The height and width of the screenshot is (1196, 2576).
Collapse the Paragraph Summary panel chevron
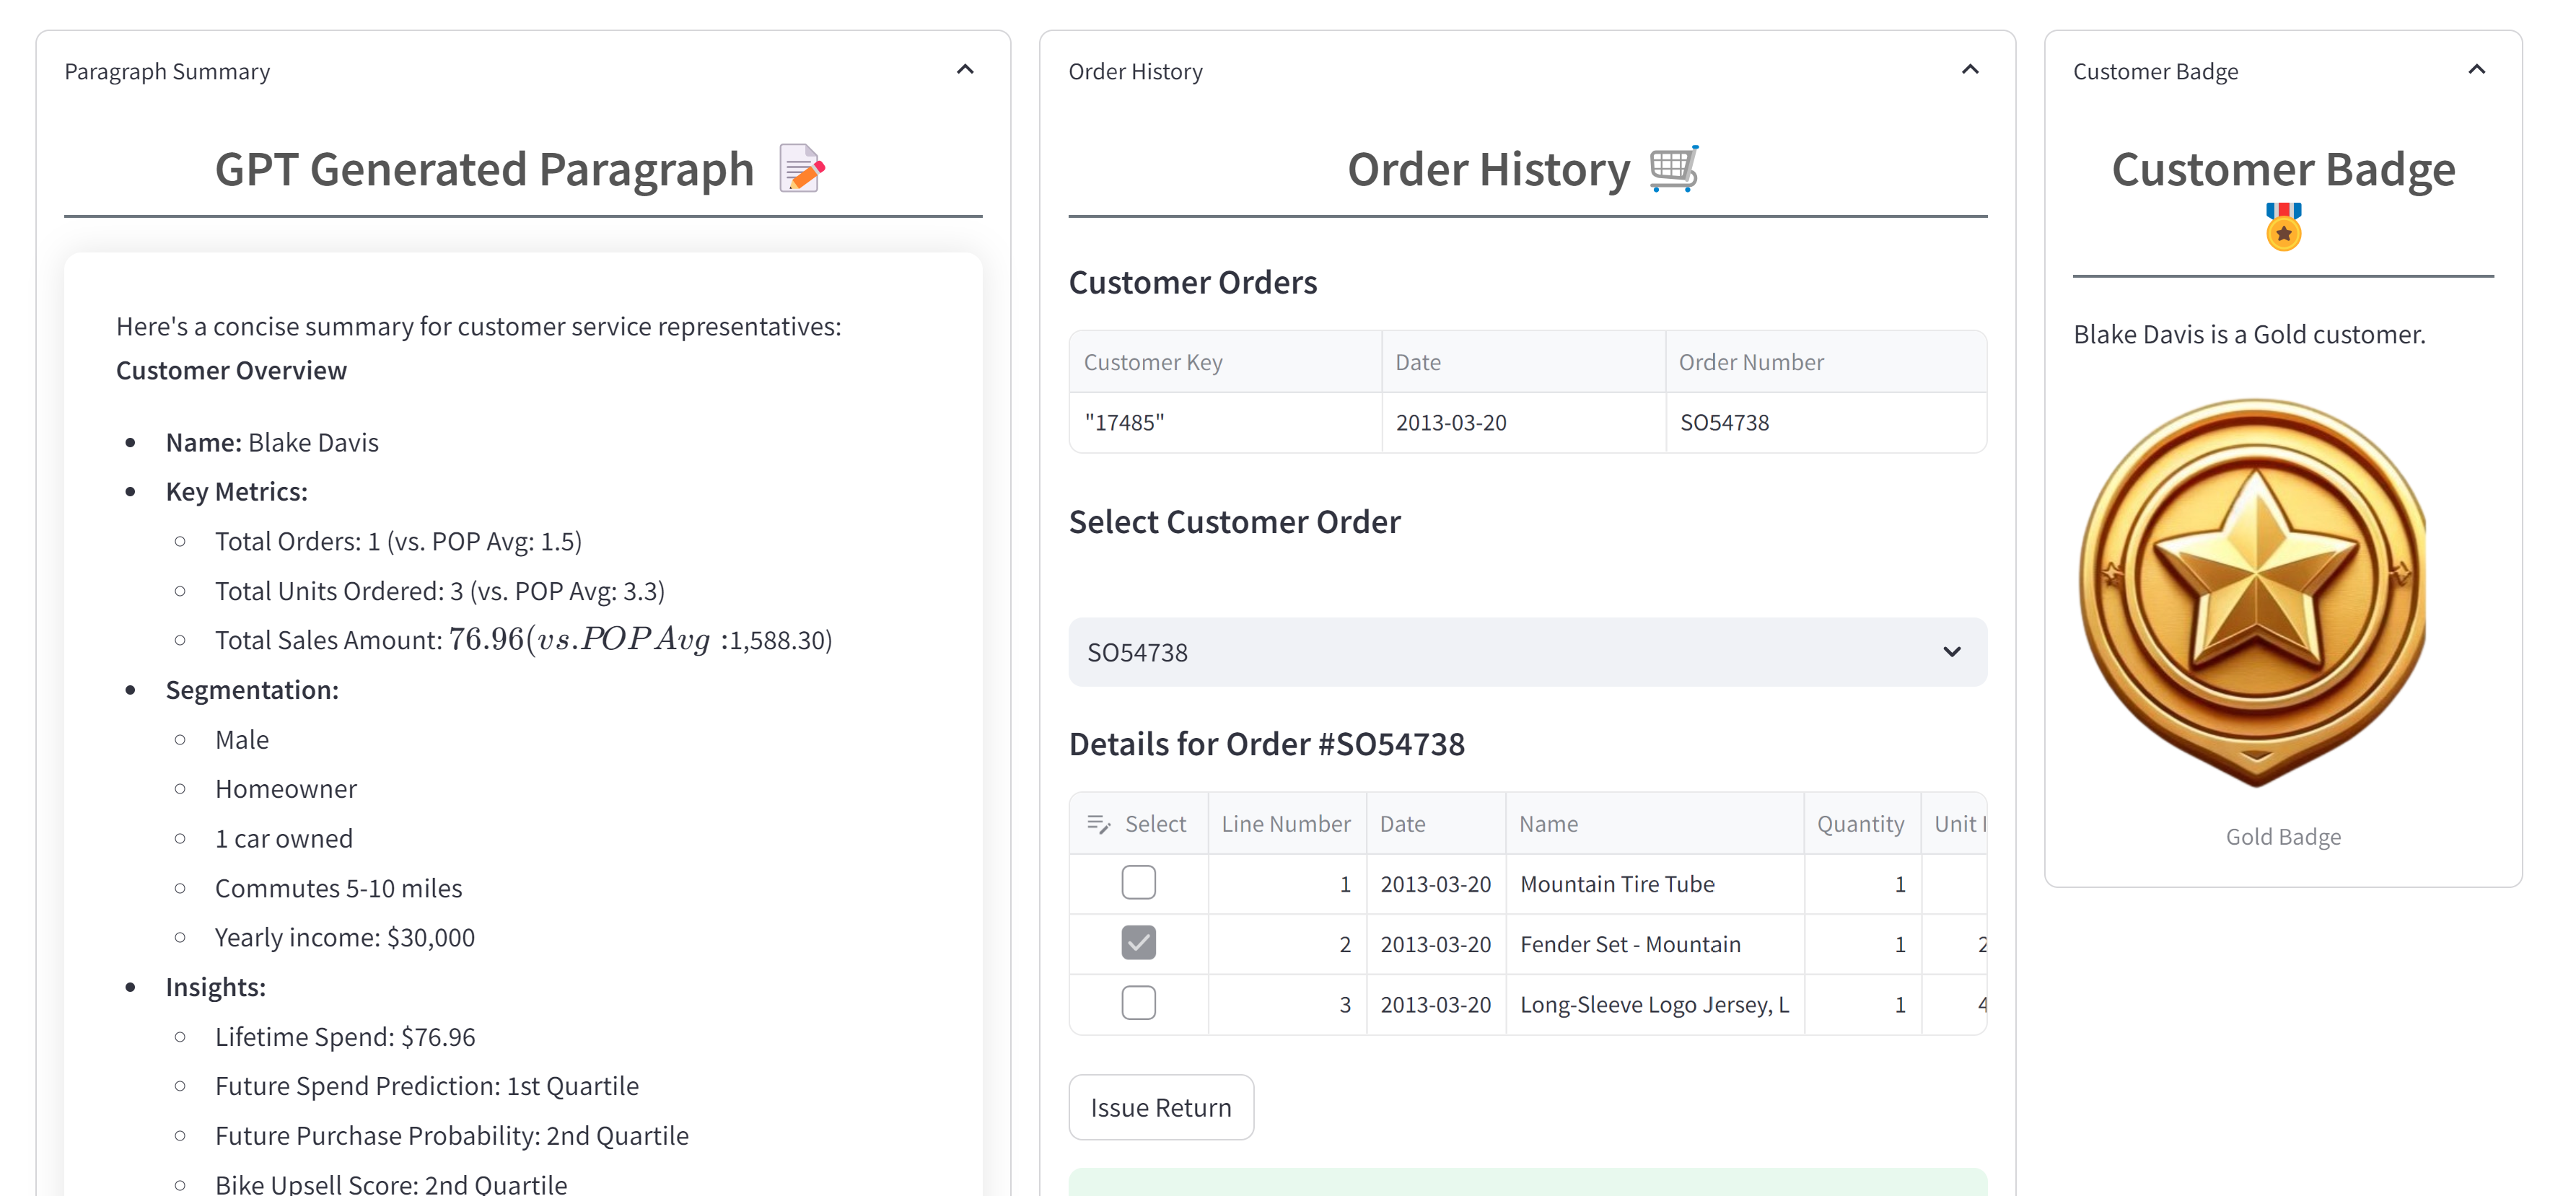point(964,70)
